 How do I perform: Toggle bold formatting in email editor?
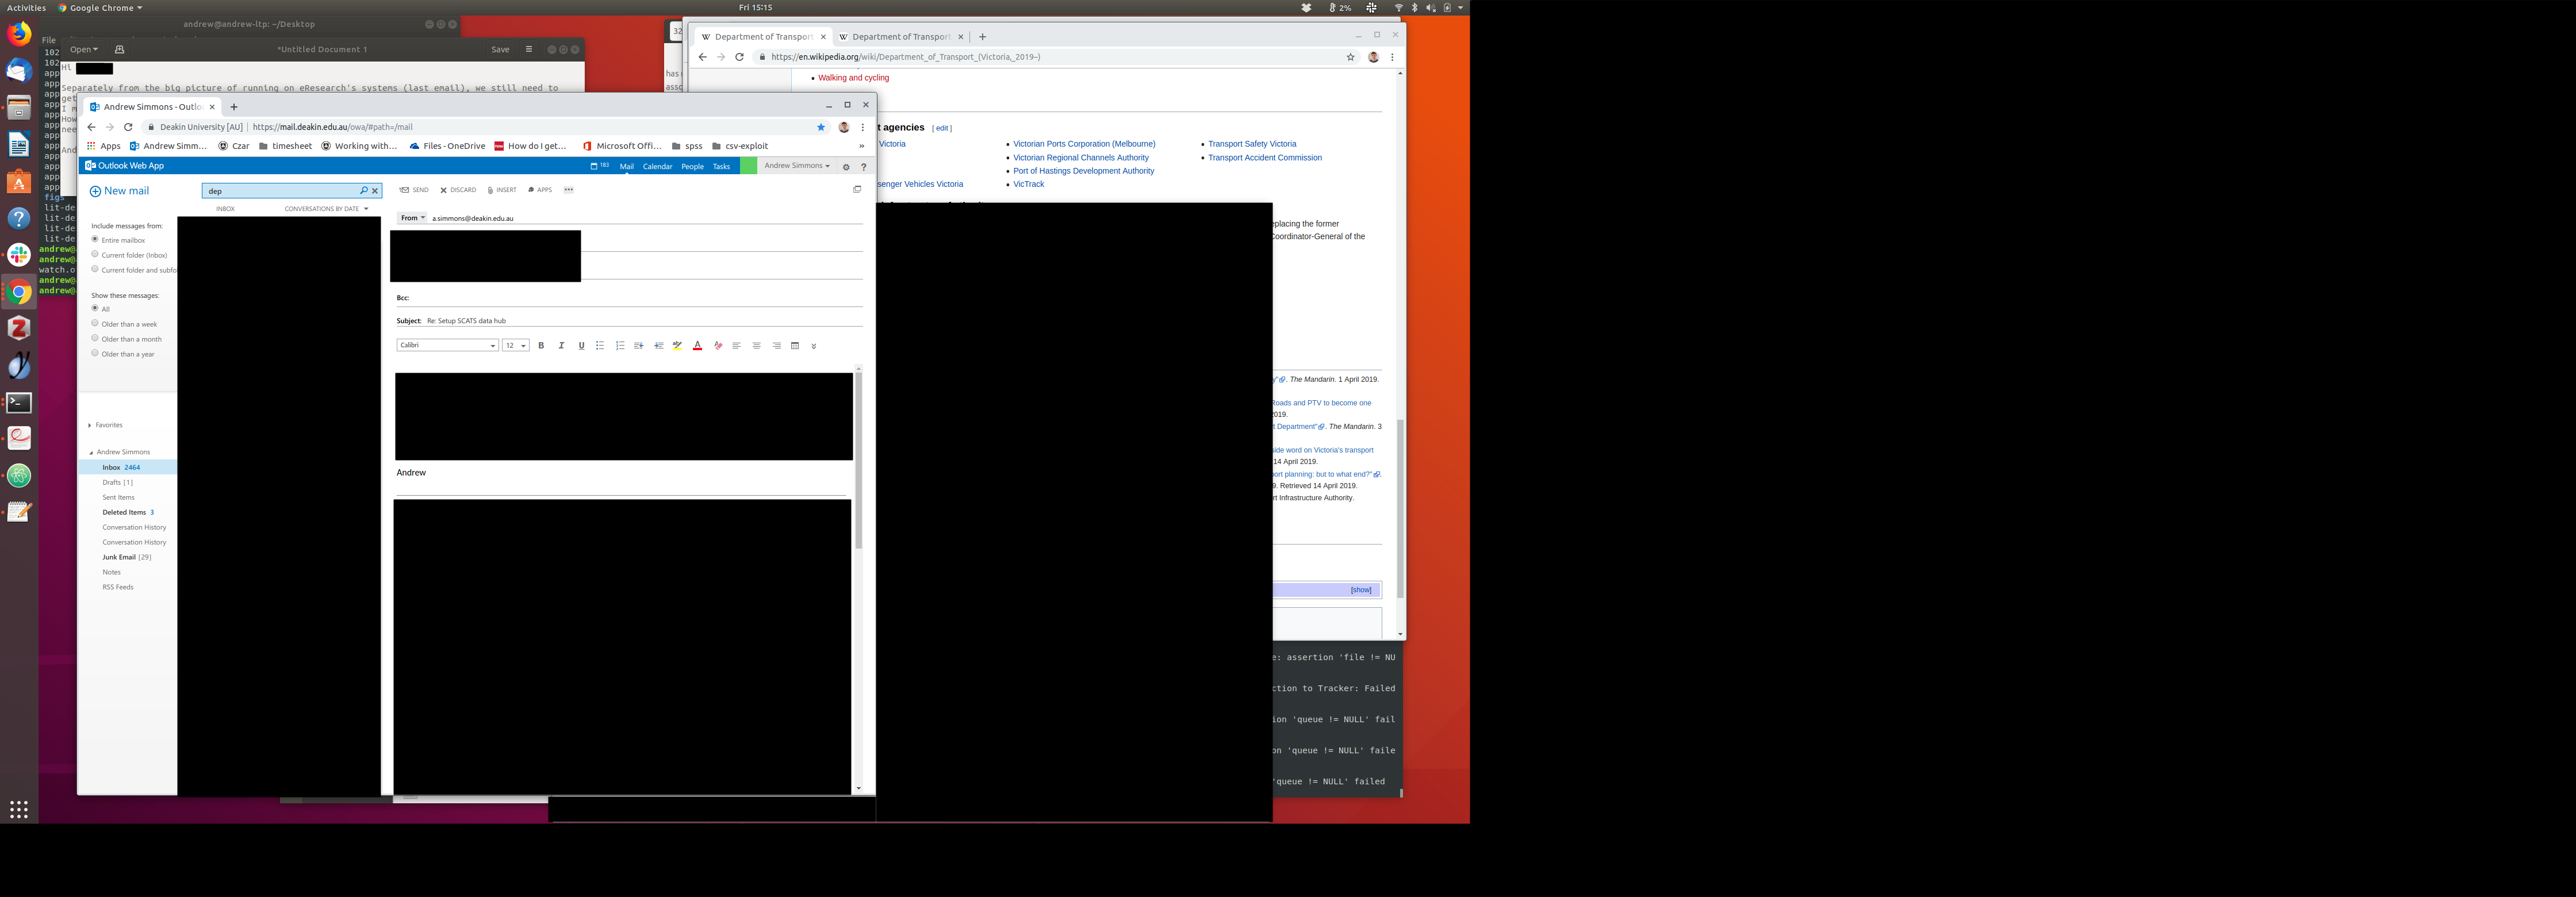tap(541, 346)
